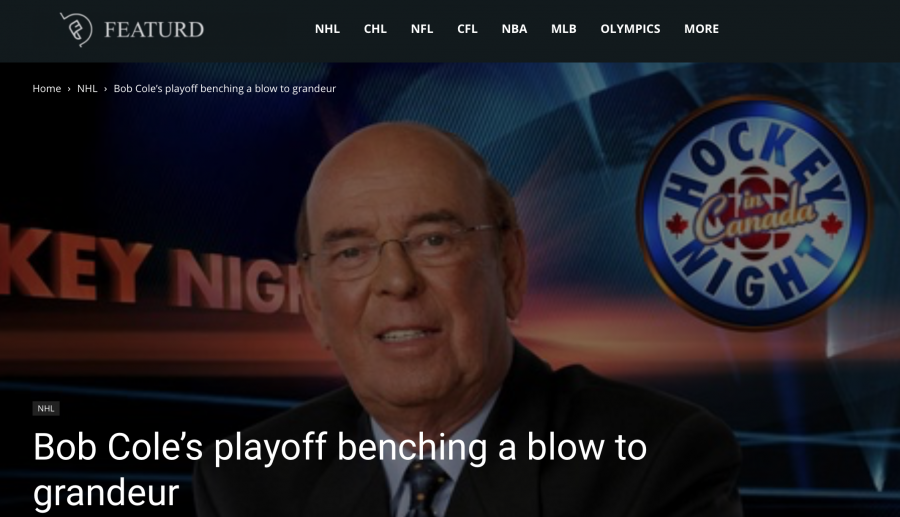This screenshot has height=517, width=900.
Task: Choose NBA from the header menu
Action: tap(514, 29)
